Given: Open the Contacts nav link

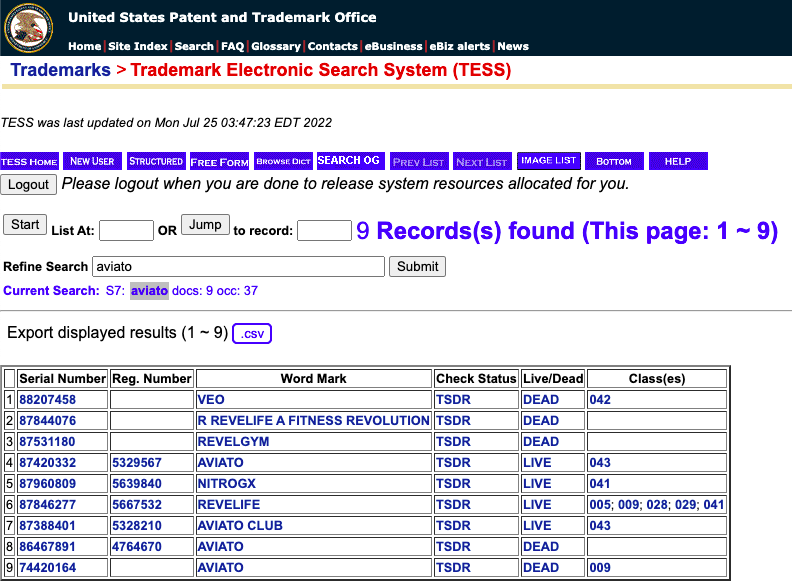Looking at the screenshot, I should coord(332,46).
